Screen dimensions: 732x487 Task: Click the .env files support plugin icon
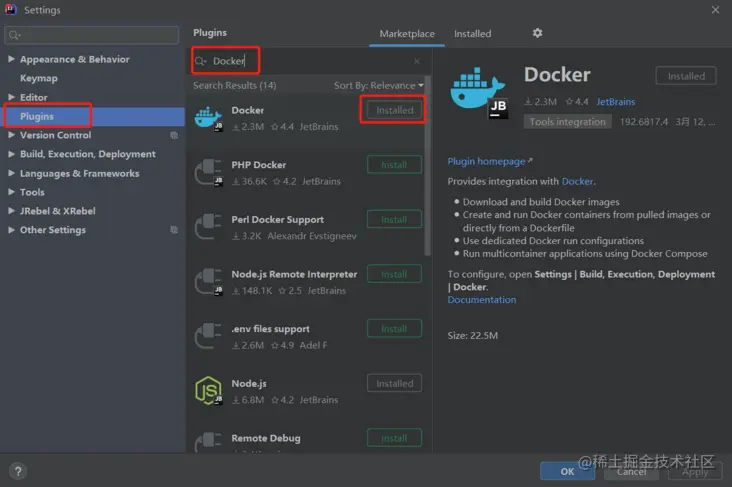(208, 336)
